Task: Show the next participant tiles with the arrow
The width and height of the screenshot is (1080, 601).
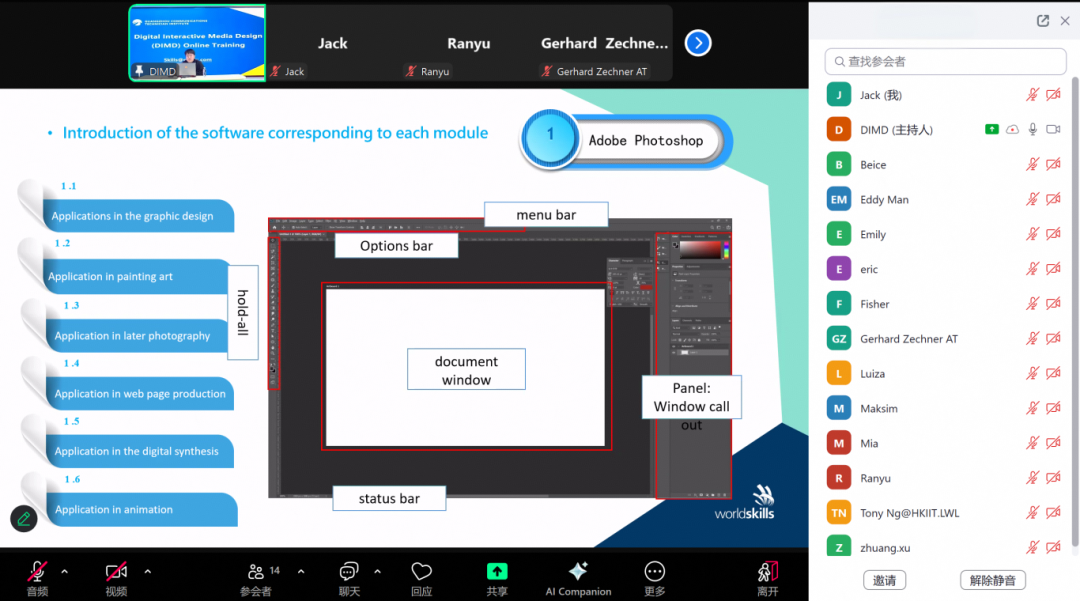Action: point(698,43)
